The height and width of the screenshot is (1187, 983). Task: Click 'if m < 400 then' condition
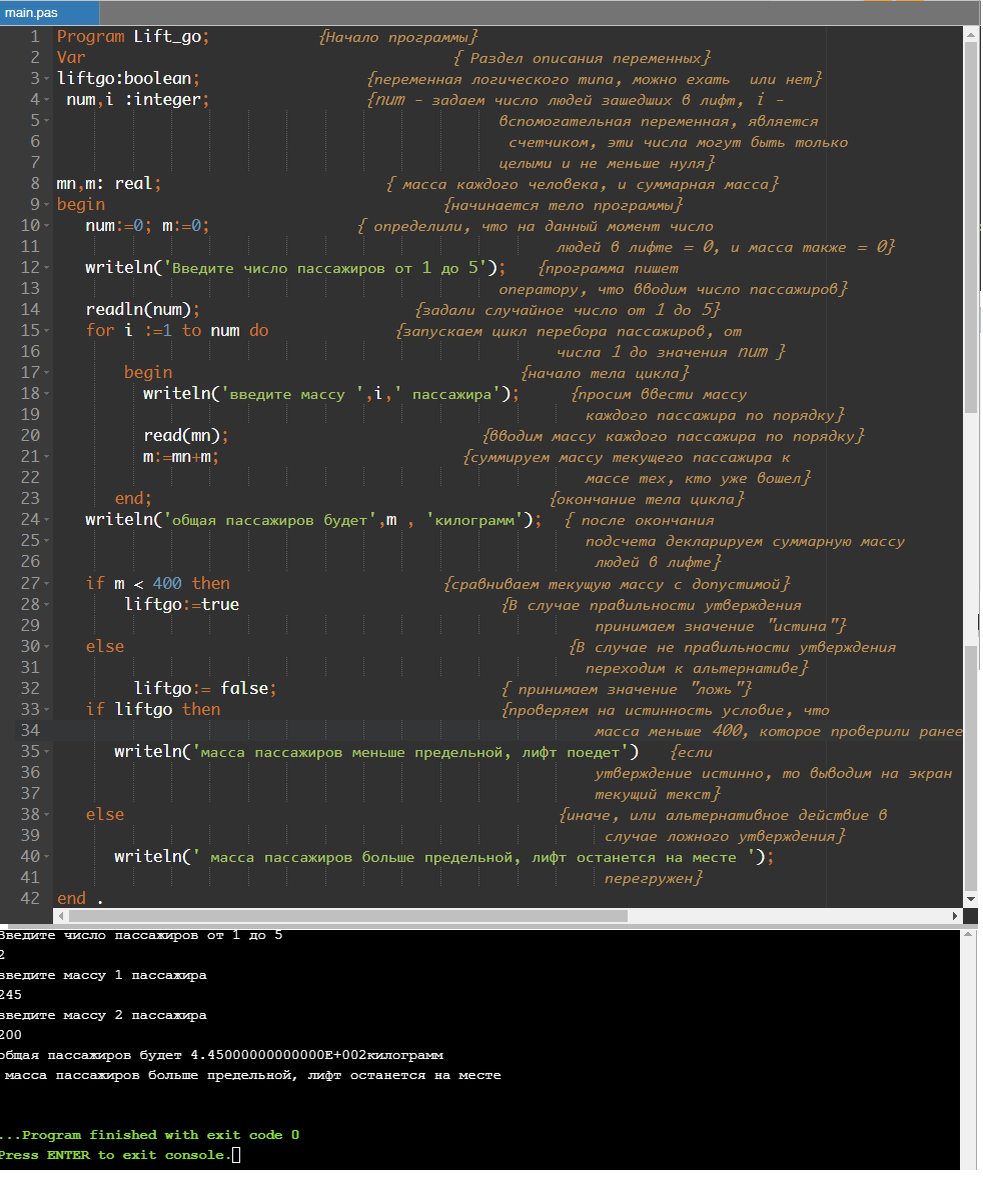pyautogui.click(x=157, y=584)
